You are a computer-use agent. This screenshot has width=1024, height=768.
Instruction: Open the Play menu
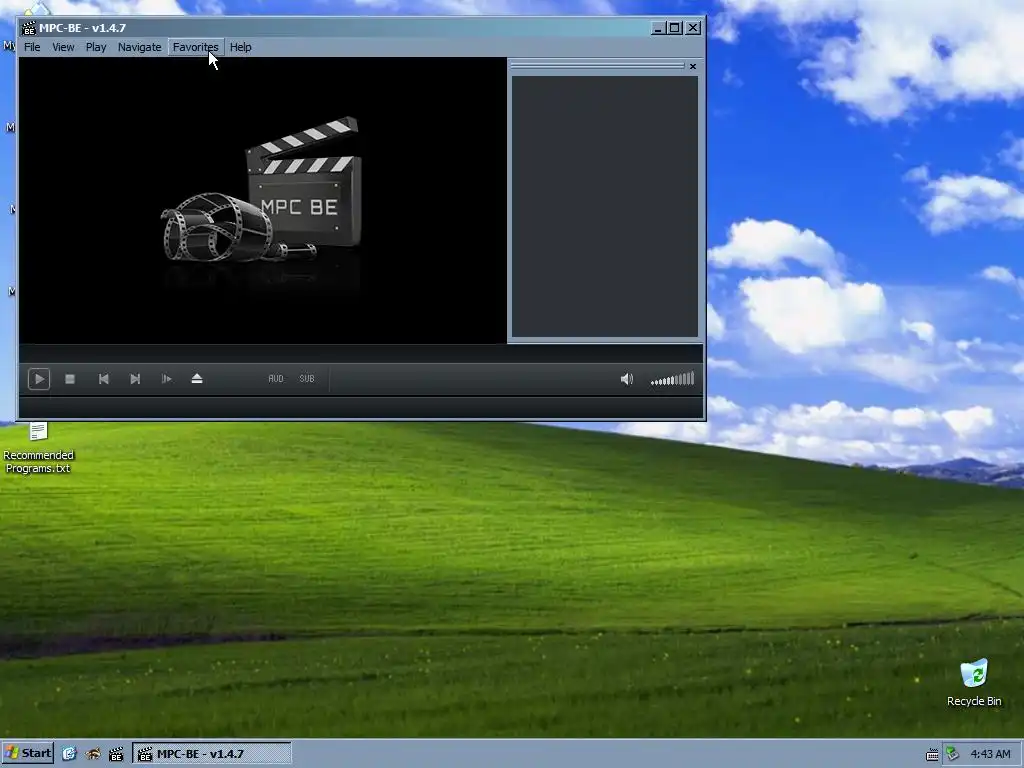(x=96, y=47)
